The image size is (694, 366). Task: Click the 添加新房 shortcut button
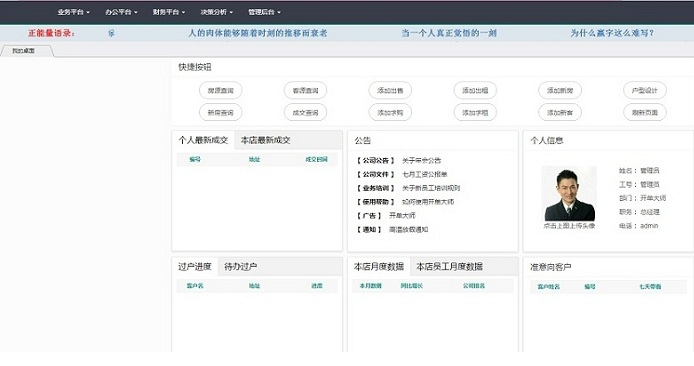[x=560, y=90]
